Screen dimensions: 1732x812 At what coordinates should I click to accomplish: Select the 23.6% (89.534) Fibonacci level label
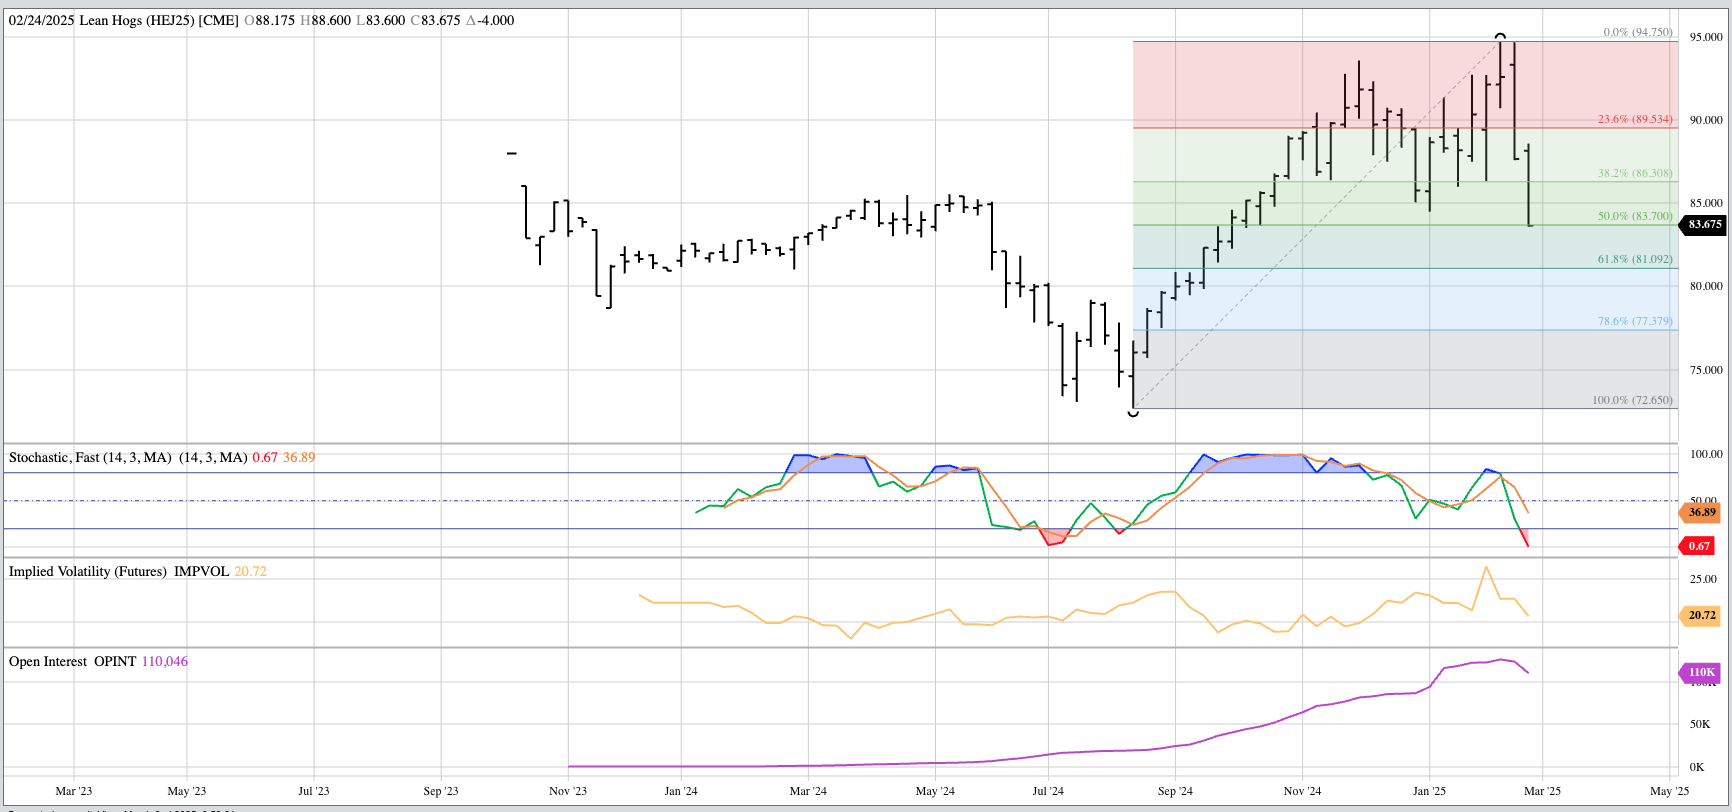point(1634,119)
